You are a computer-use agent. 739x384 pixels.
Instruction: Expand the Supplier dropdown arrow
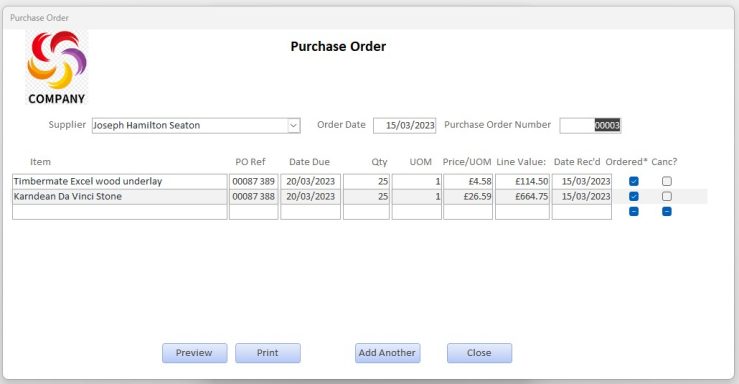coord(294,126)
